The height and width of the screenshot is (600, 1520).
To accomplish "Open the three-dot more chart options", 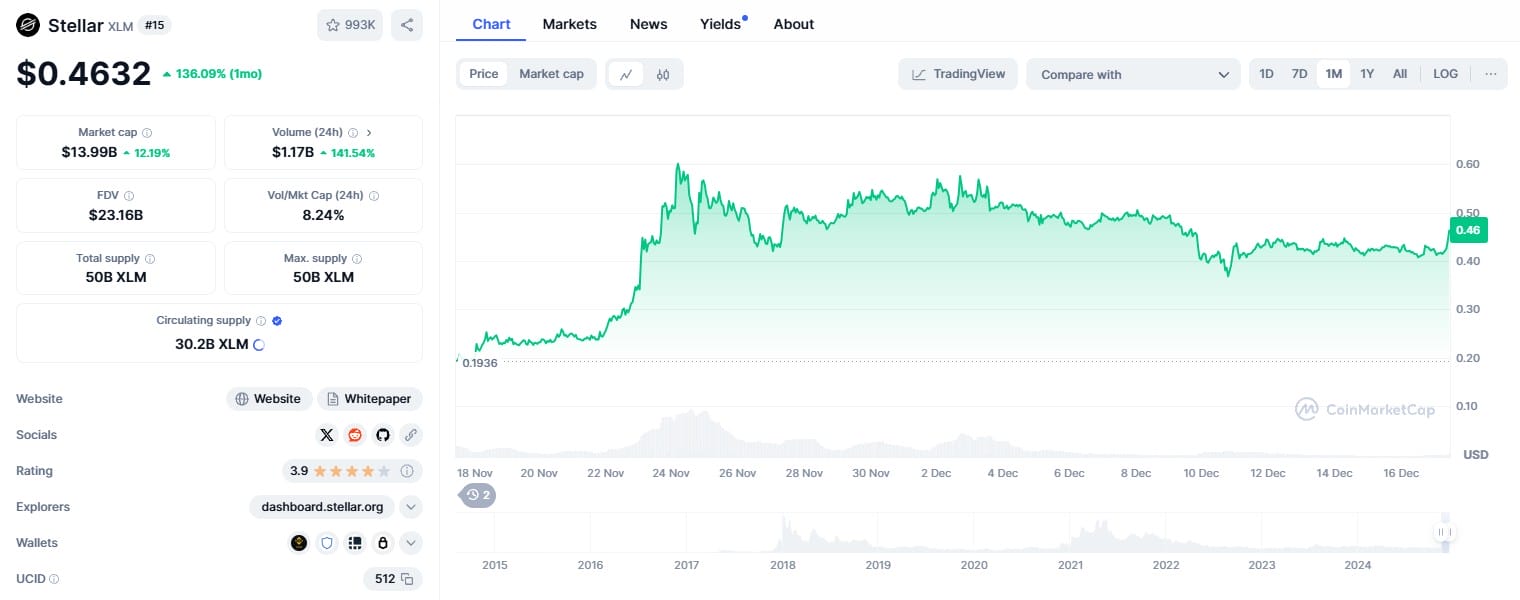I will tap(1491, 74).
